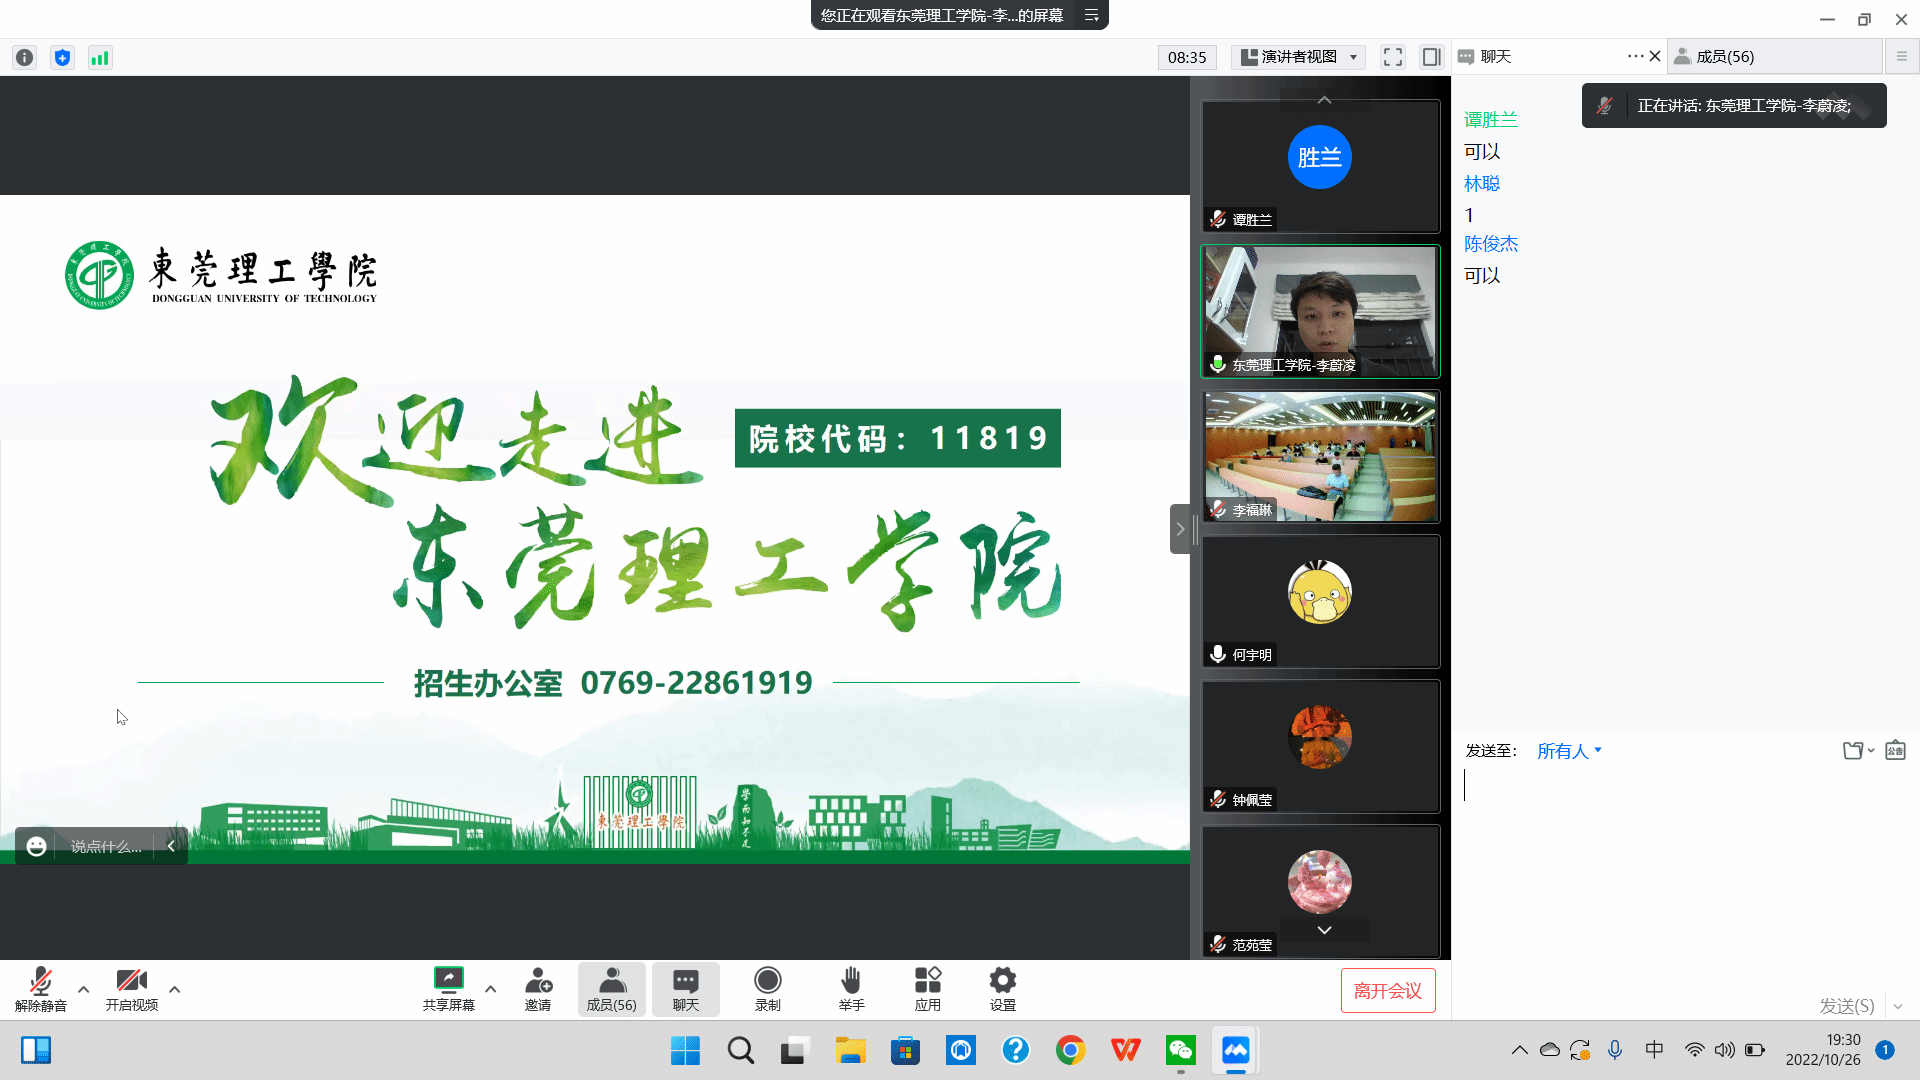Open the 演讲者视图 view dropdown

[1299, 57]
